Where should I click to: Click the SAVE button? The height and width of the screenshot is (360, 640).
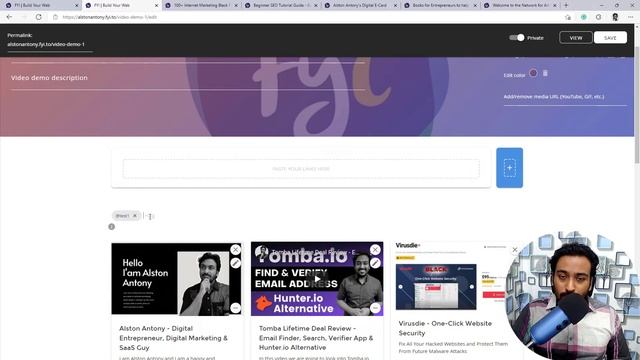pos(610,38)
